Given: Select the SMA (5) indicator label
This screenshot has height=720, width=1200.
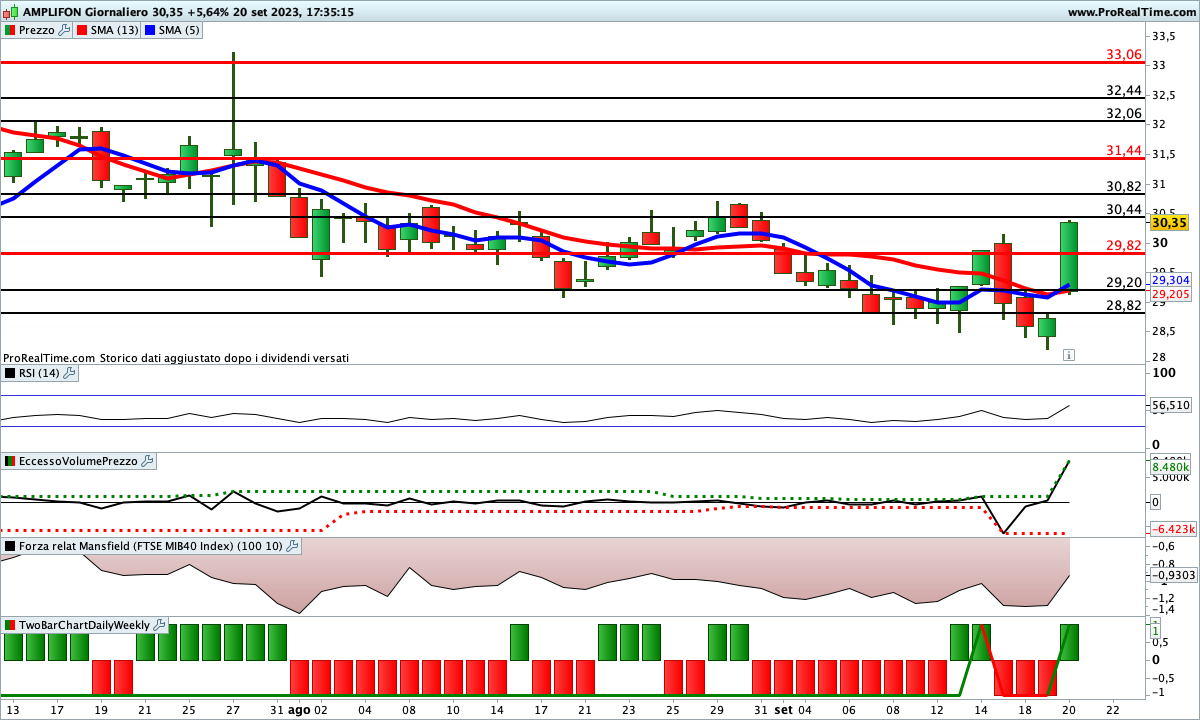Looking at the screenshot, I should point(181,30).
